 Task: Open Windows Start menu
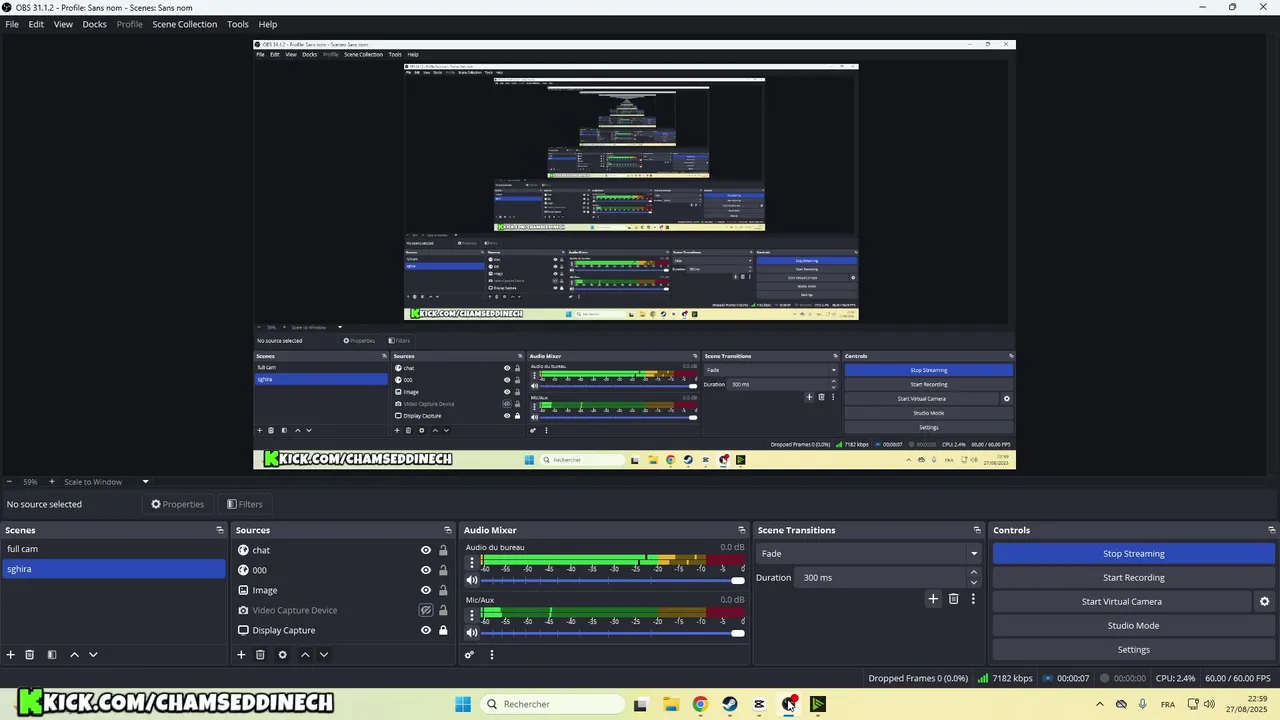[463, 704]
